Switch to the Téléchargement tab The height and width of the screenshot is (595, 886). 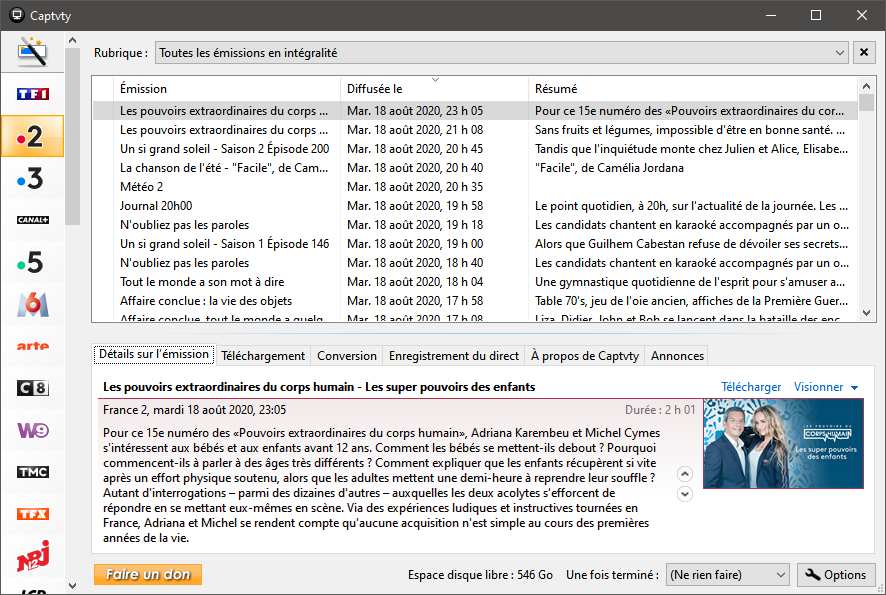pos(263,356)
